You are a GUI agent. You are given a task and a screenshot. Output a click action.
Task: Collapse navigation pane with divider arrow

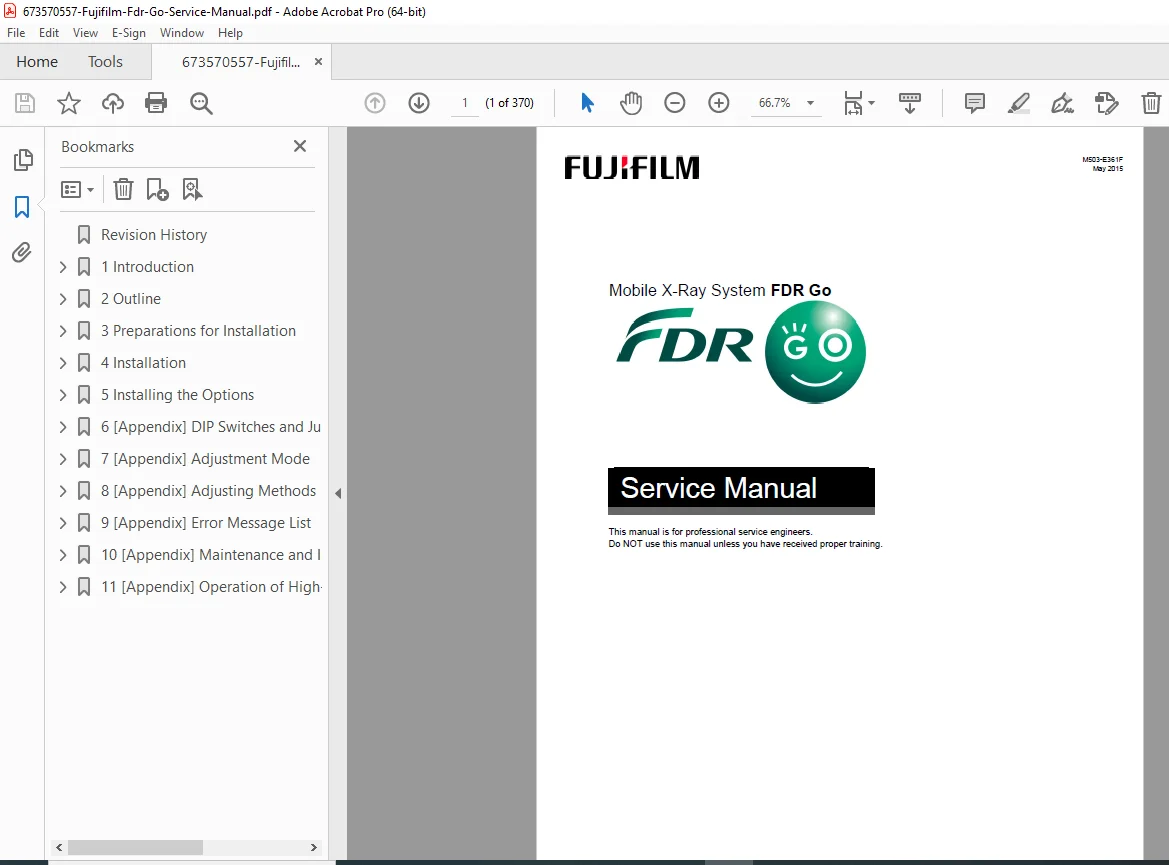tap(338, 493)
